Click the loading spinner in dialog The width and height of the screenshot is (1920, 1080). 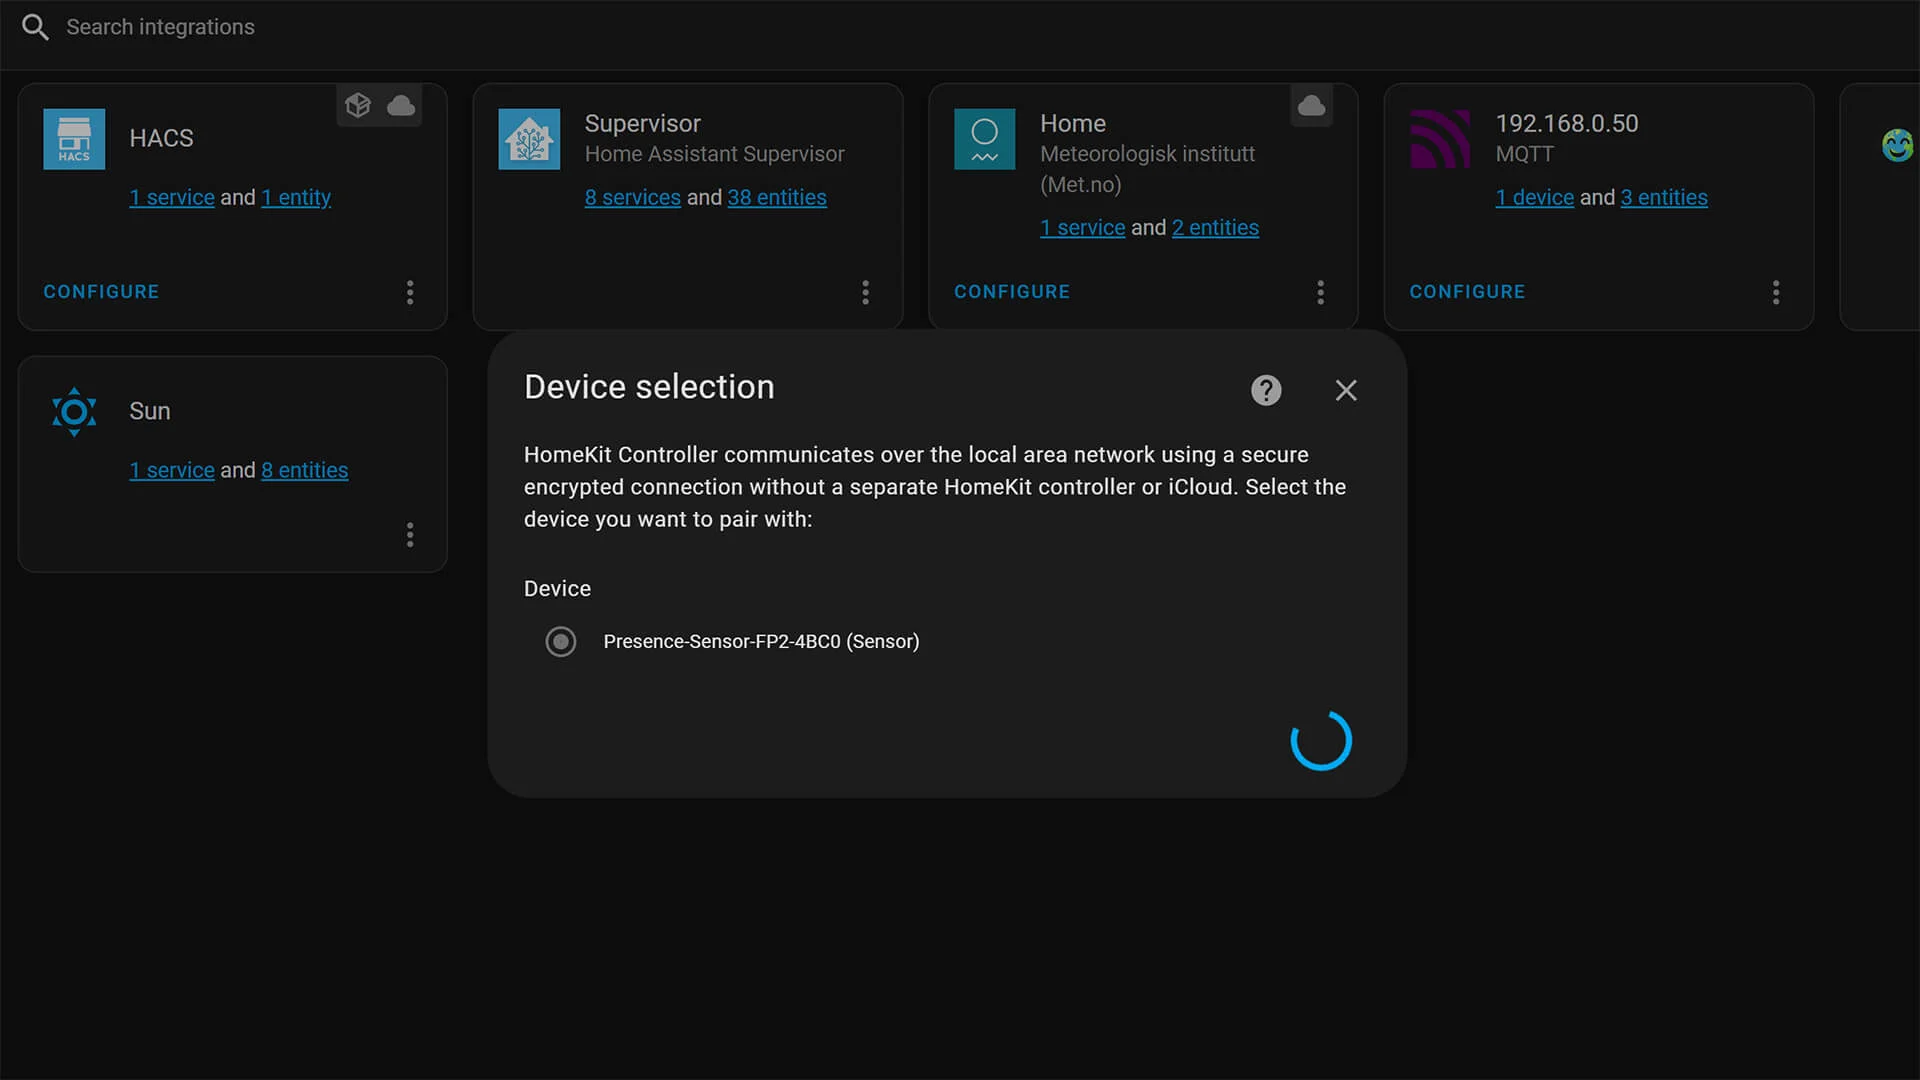click(x=1321, y=740)
